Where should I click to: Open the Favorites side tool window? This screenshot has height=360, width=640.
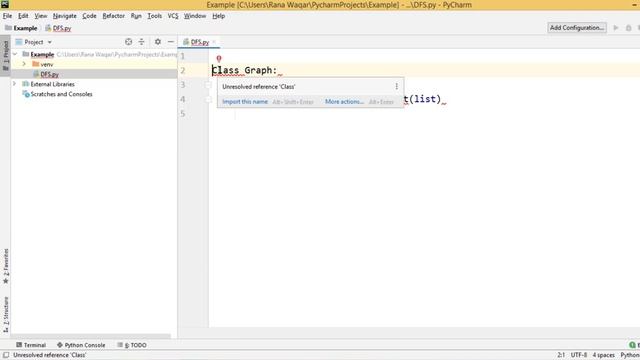(5, 266)
